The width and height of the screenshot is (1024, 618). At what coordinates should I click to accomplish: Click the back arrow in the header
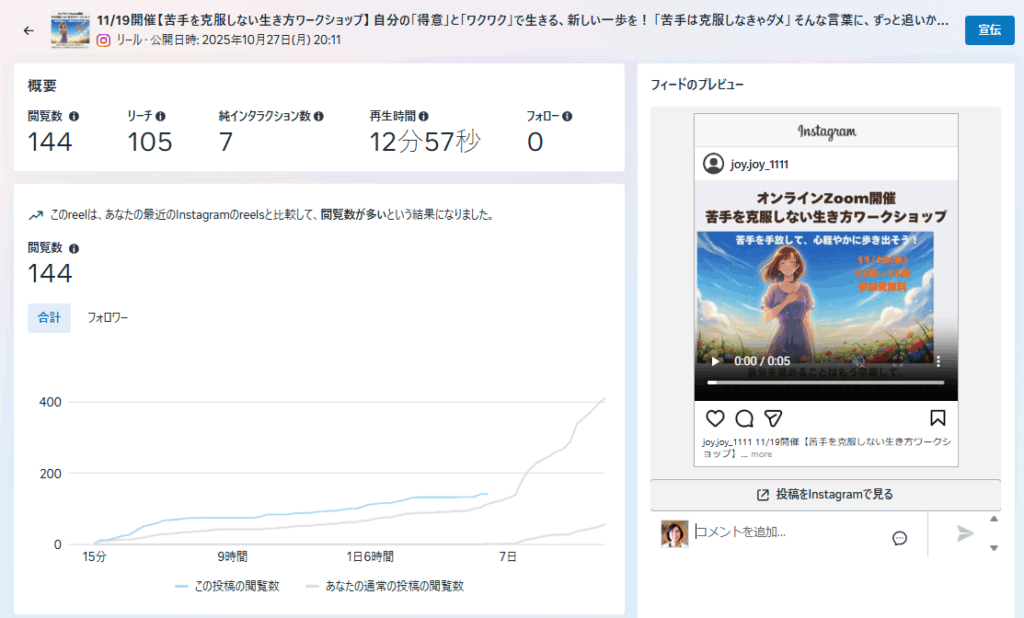pyautogui.click(x=28, y=30)
